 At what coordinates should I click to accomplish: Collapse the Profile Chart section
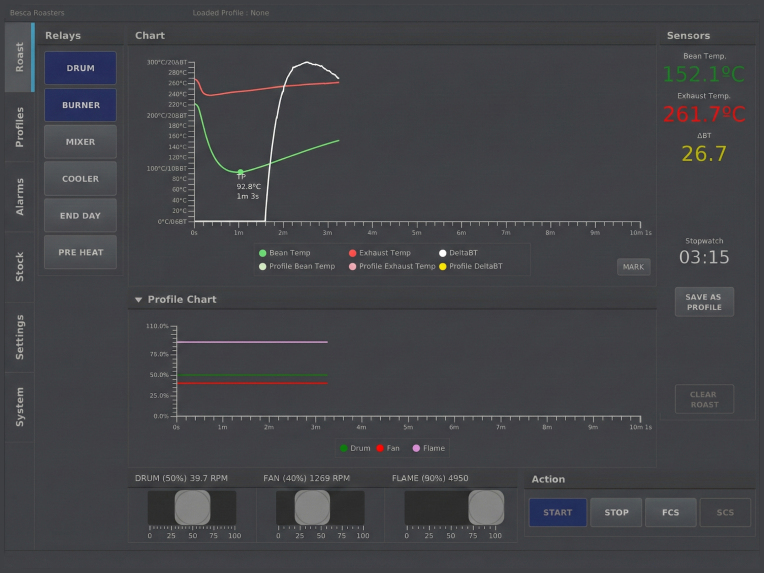138,299
